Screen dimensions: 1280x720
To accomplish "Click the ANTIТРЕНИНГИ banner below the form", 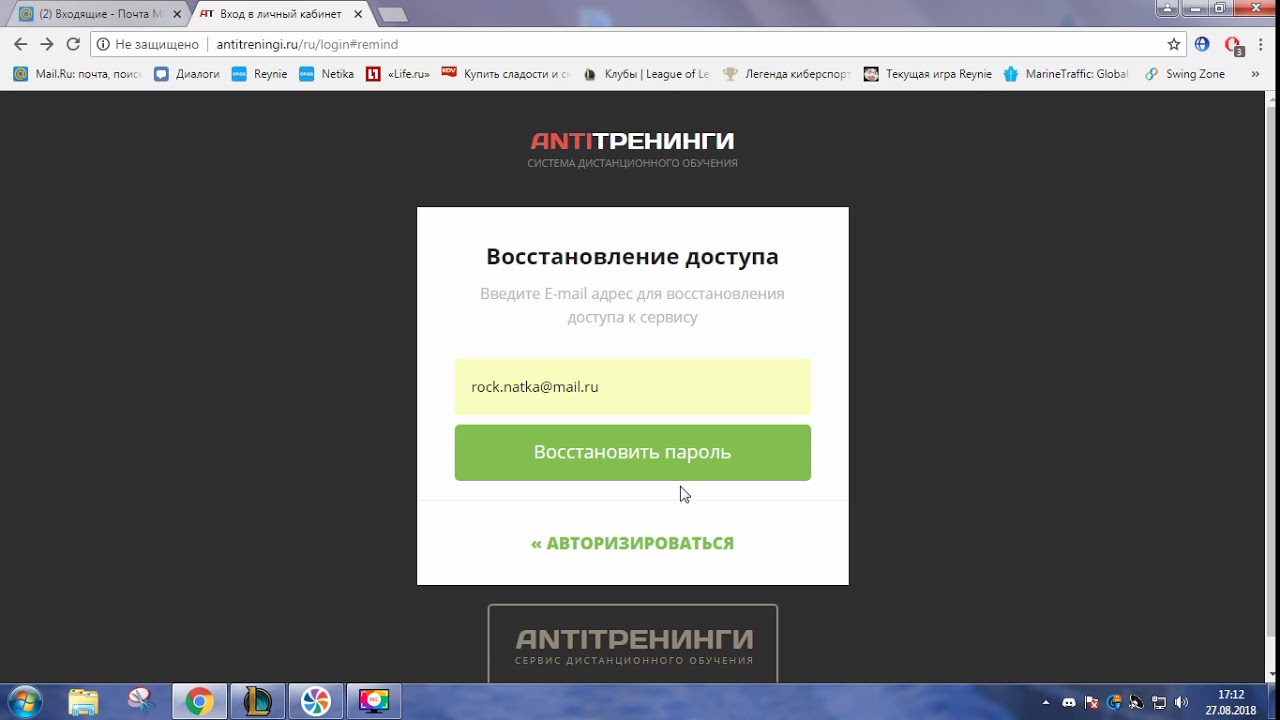I will pyautogui.click(x=632, y=643).
